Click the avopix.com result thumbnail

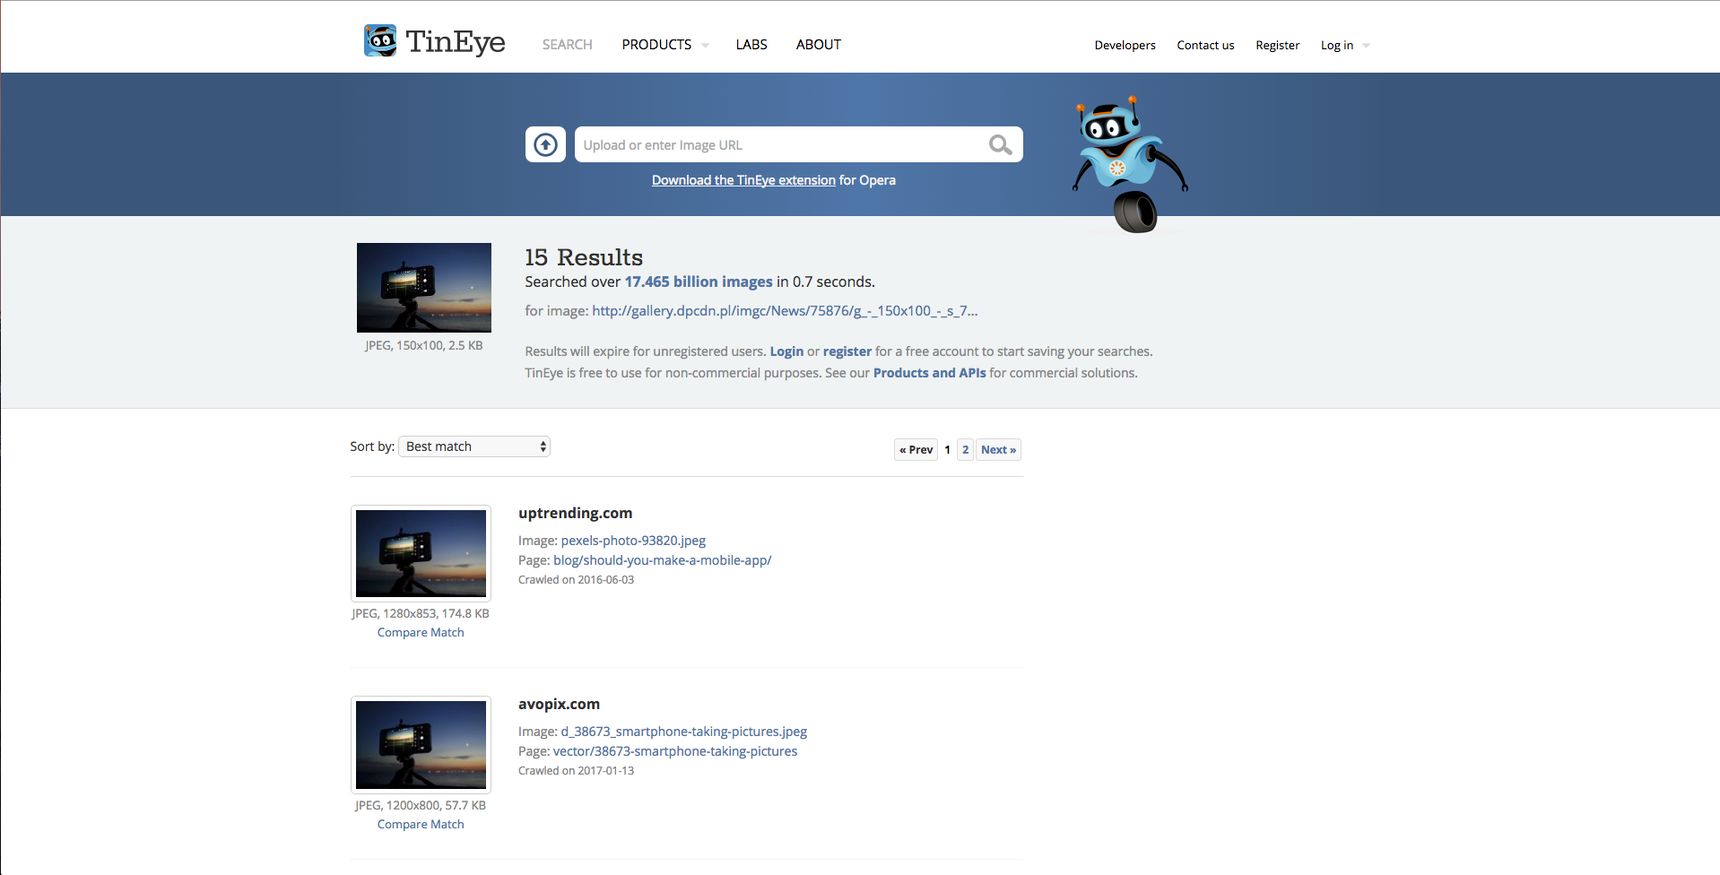tap(421, 745)
